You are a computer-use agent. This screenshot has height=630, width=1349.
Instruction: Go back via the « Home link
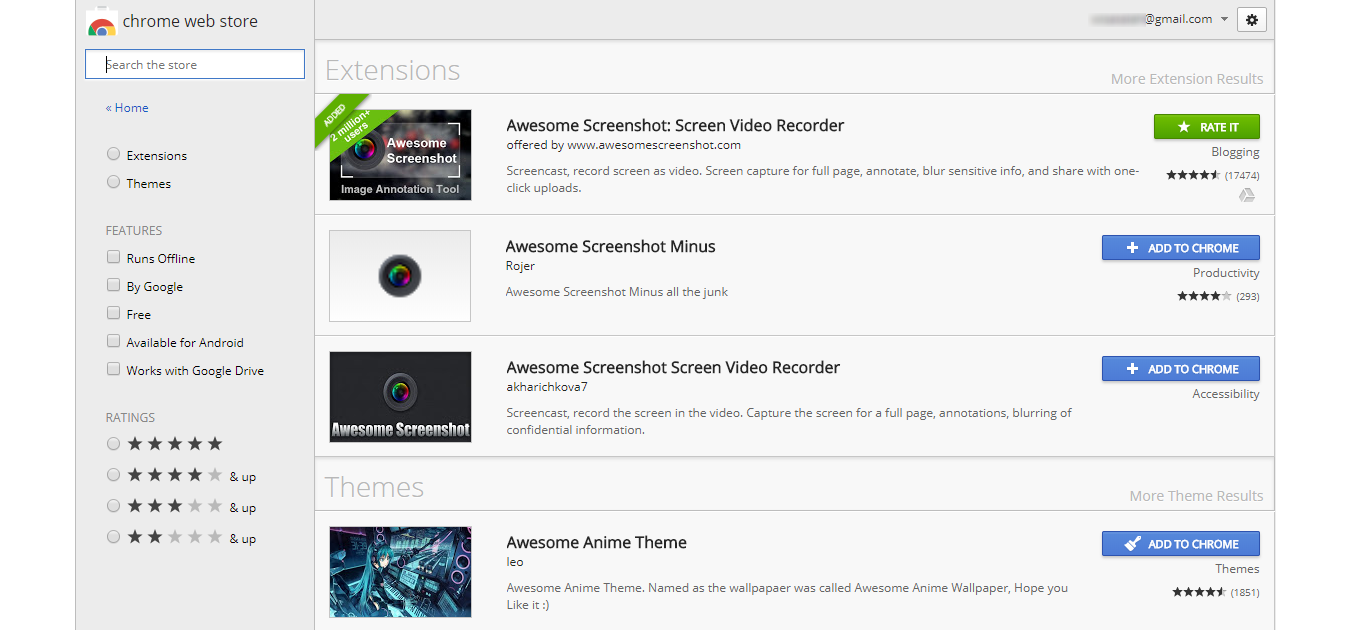pos(127,108)
